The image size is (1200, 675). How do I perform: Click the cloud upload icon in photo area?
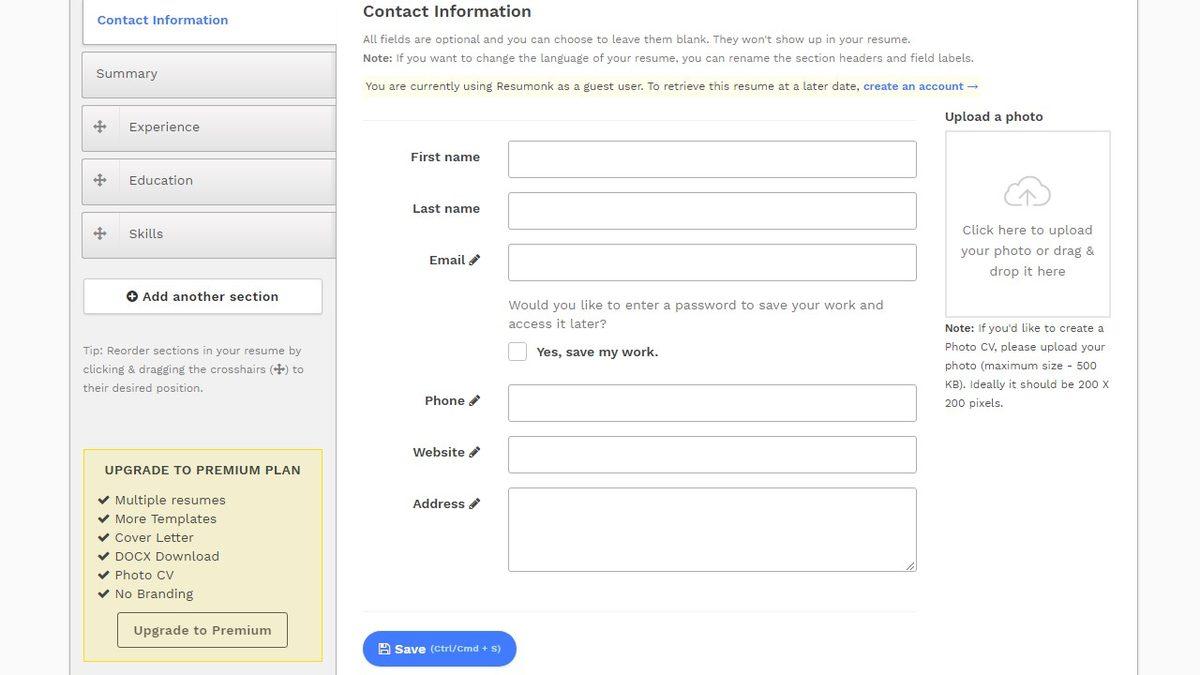click(1027, 190)
